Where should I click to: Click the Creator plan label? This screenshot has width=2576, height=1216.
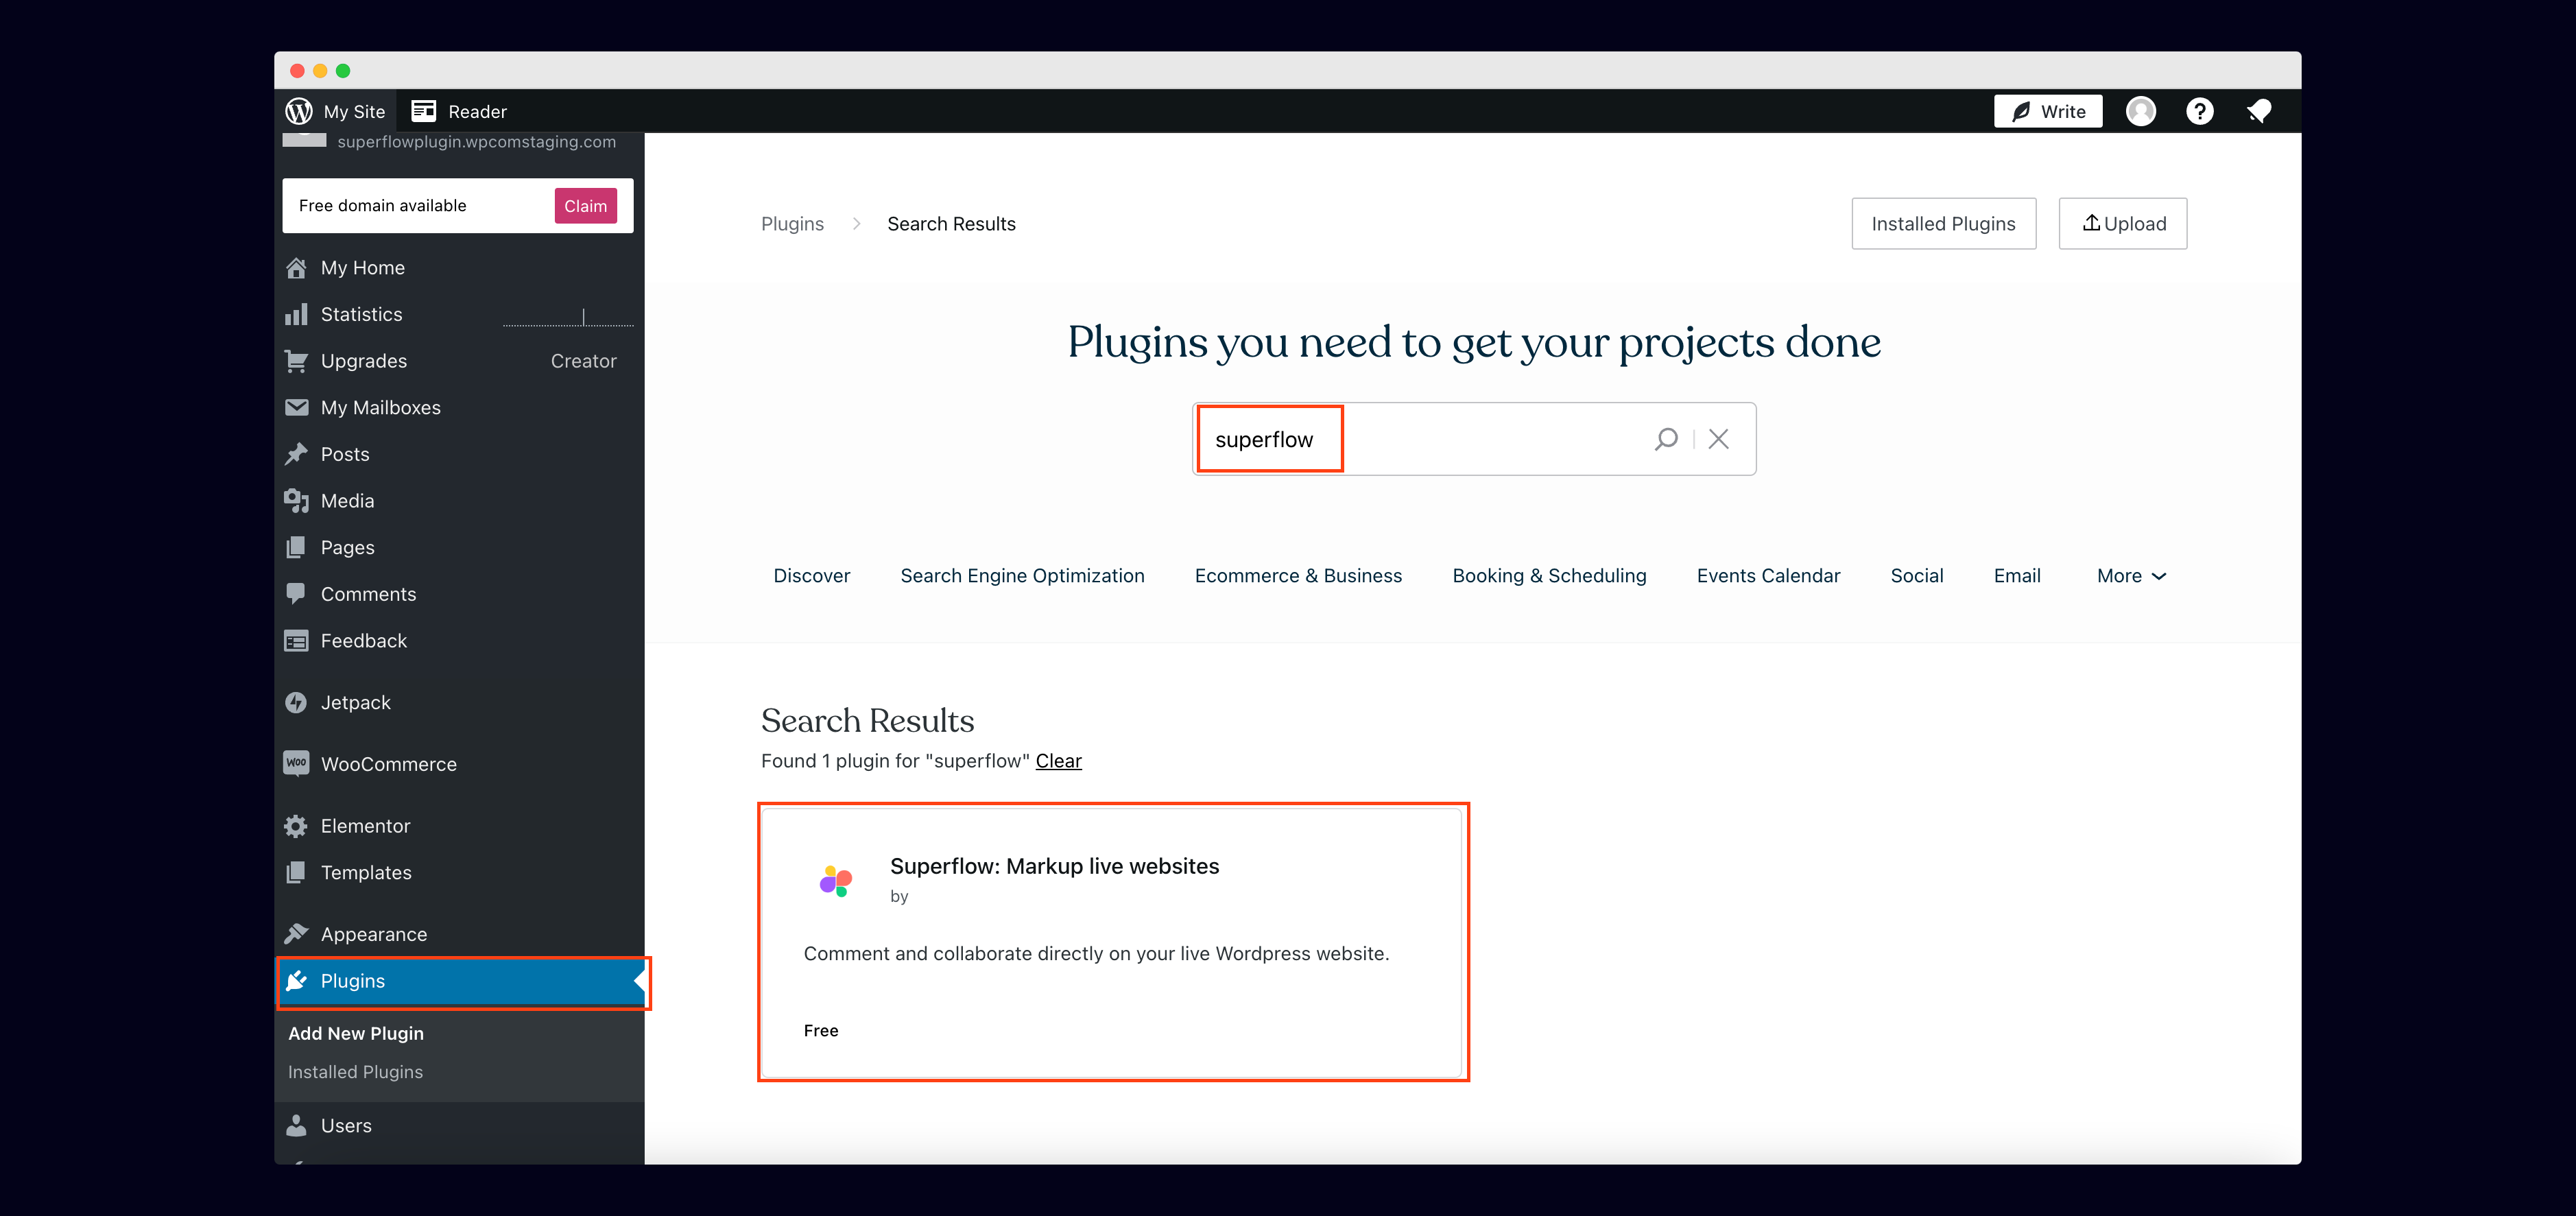(x=583, y=361)
